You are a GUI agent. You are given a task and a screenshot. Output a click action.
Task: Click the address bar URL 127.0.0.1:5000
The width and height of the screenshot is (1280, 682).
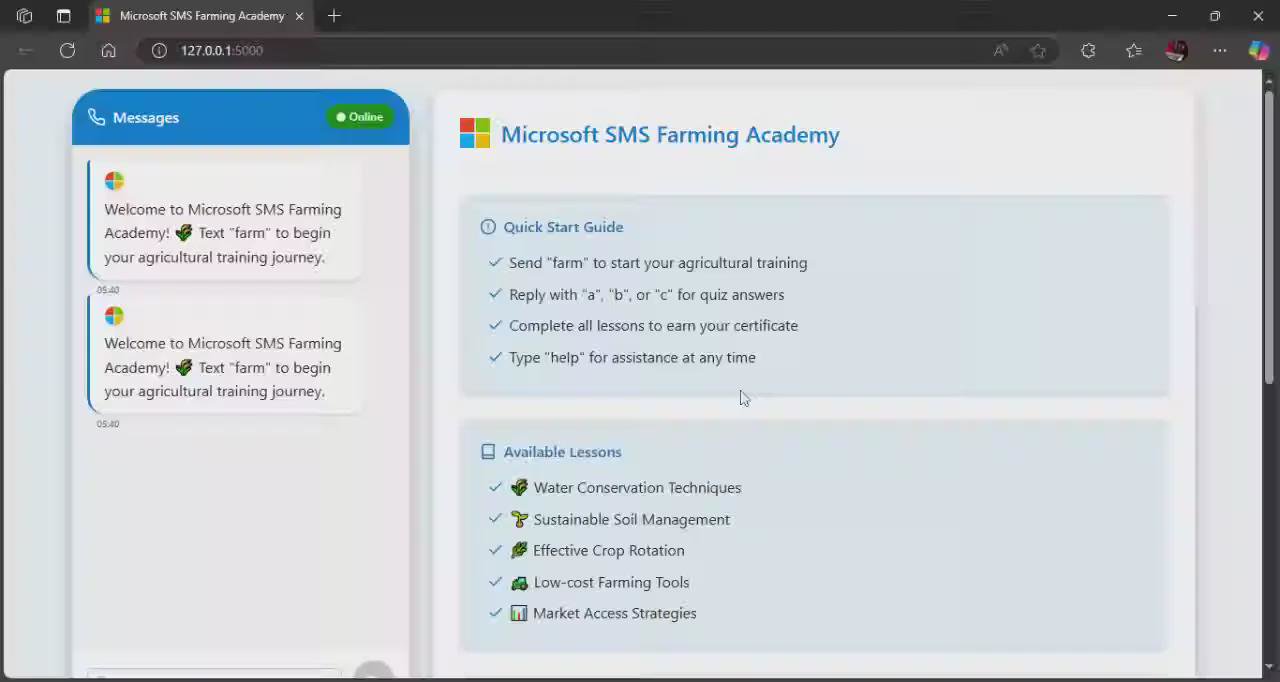point(222,50)
